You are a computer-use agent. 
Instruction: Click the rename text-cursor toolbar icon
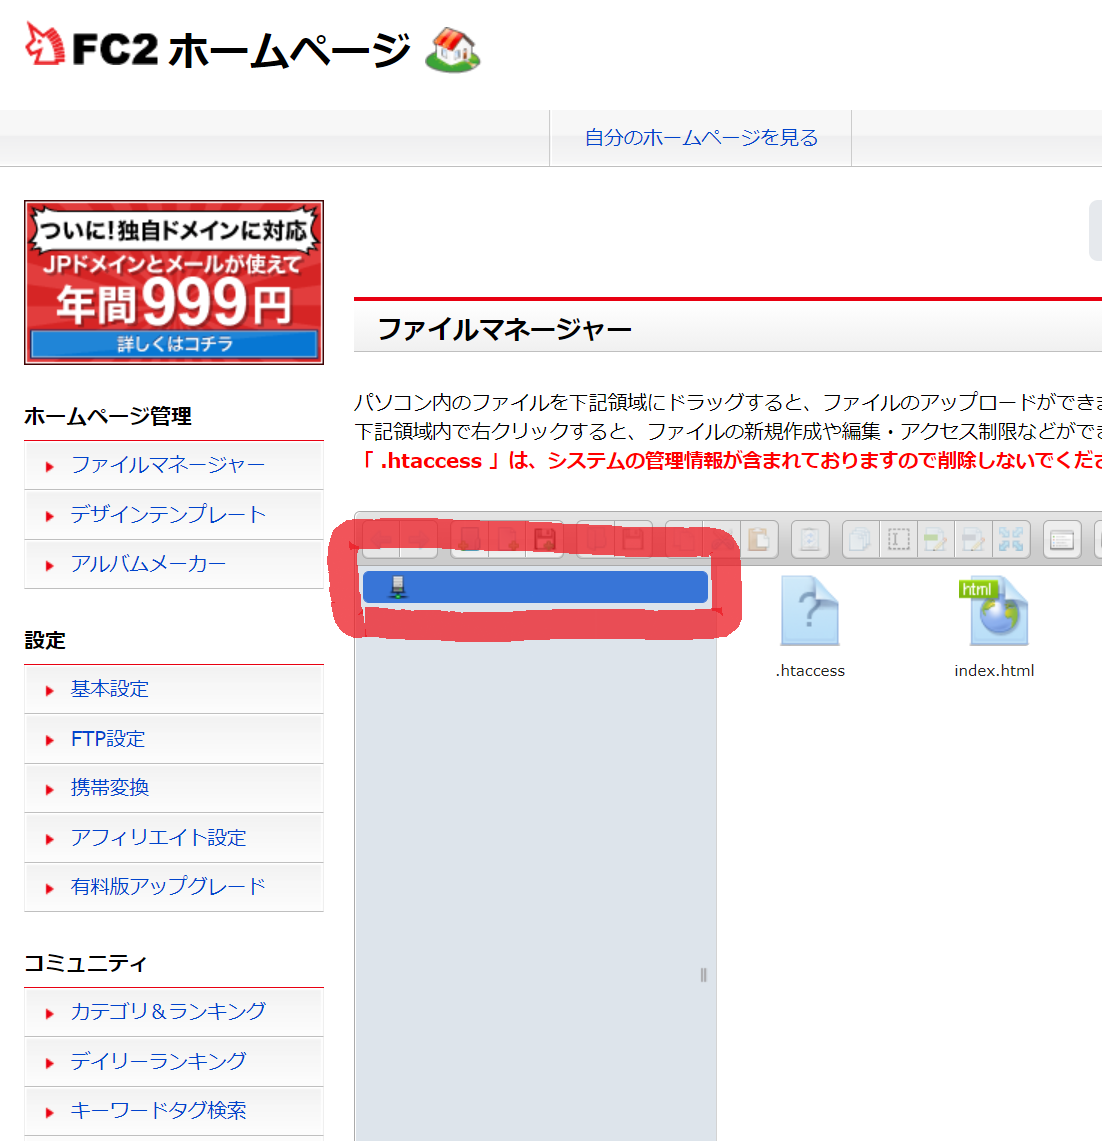pyautogui.click(x=898, y=540)
